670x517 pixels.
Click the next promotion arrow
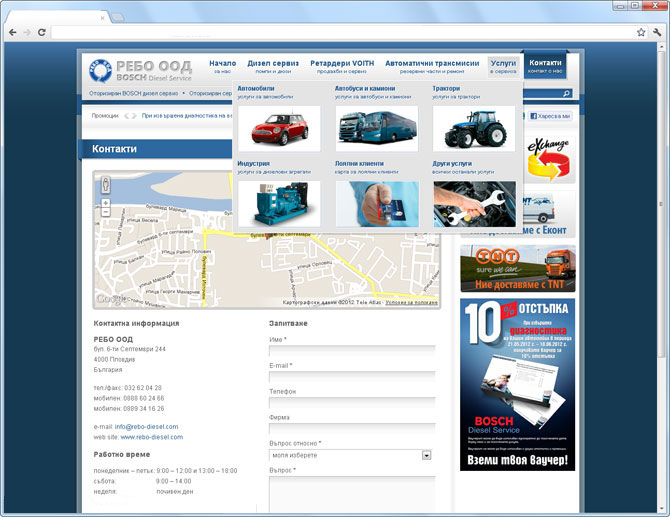(x=134, y=116)
